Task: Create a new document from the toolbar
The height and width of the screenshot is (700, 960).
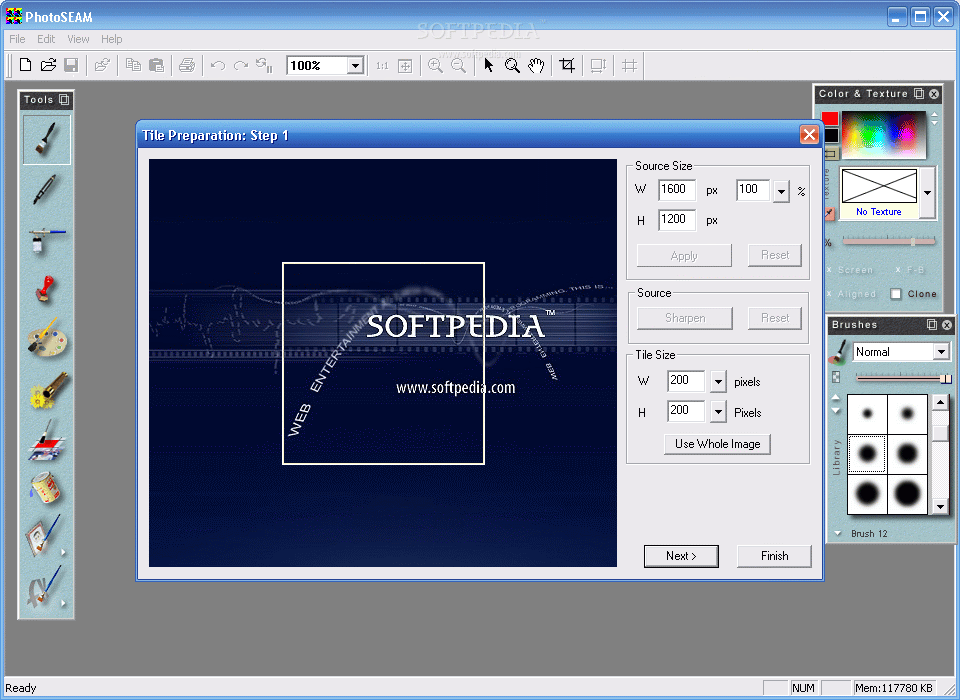Action: coord(25,65)
